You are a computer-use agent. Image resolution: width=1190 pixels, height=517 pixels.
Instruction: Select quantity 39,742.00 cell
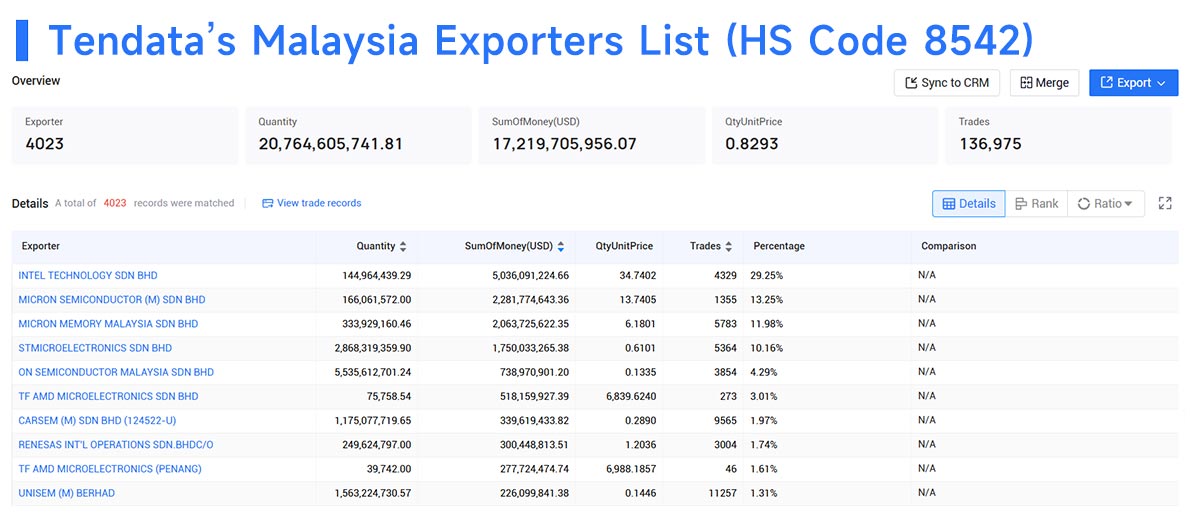click(x=389, y=469)
